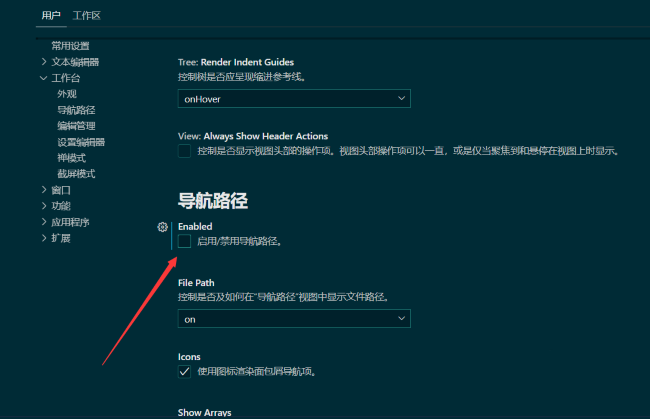Expand the 功能 tree section
Screen dimensions: 650x419
pyautogui.click(x=61, y=206)
